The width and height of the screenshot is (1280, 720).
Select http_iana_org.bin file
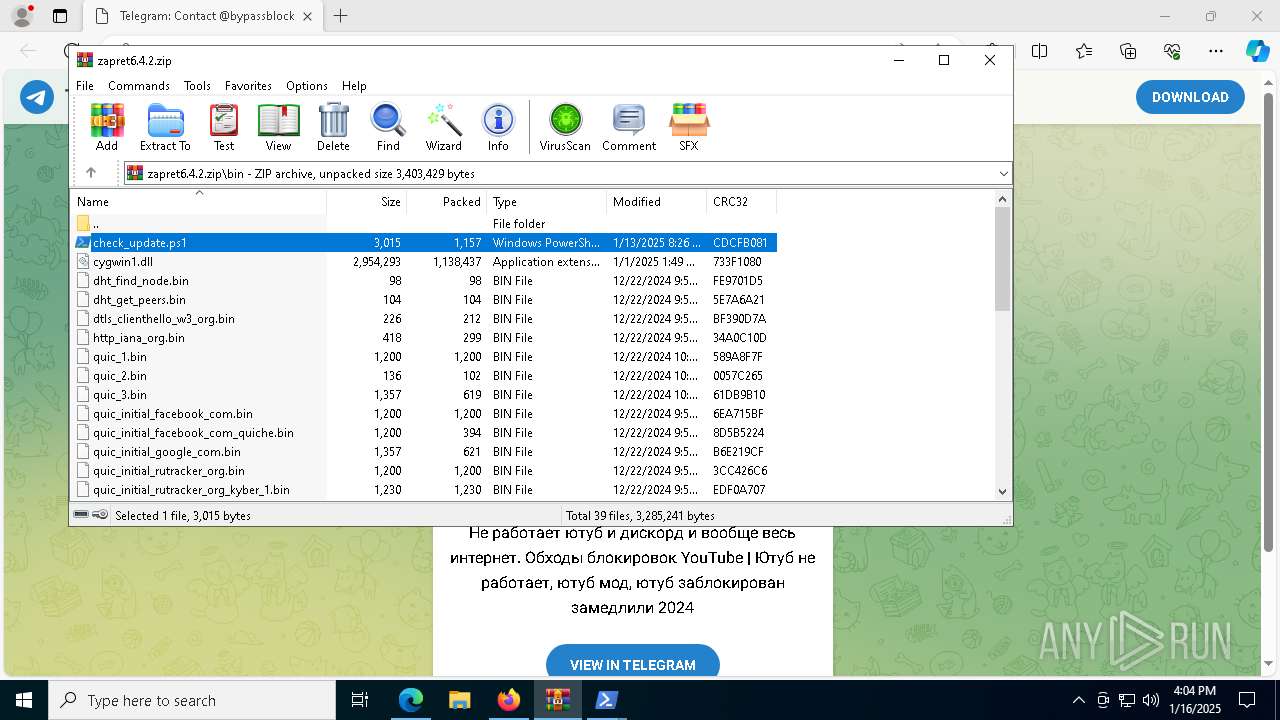point(424,338)
